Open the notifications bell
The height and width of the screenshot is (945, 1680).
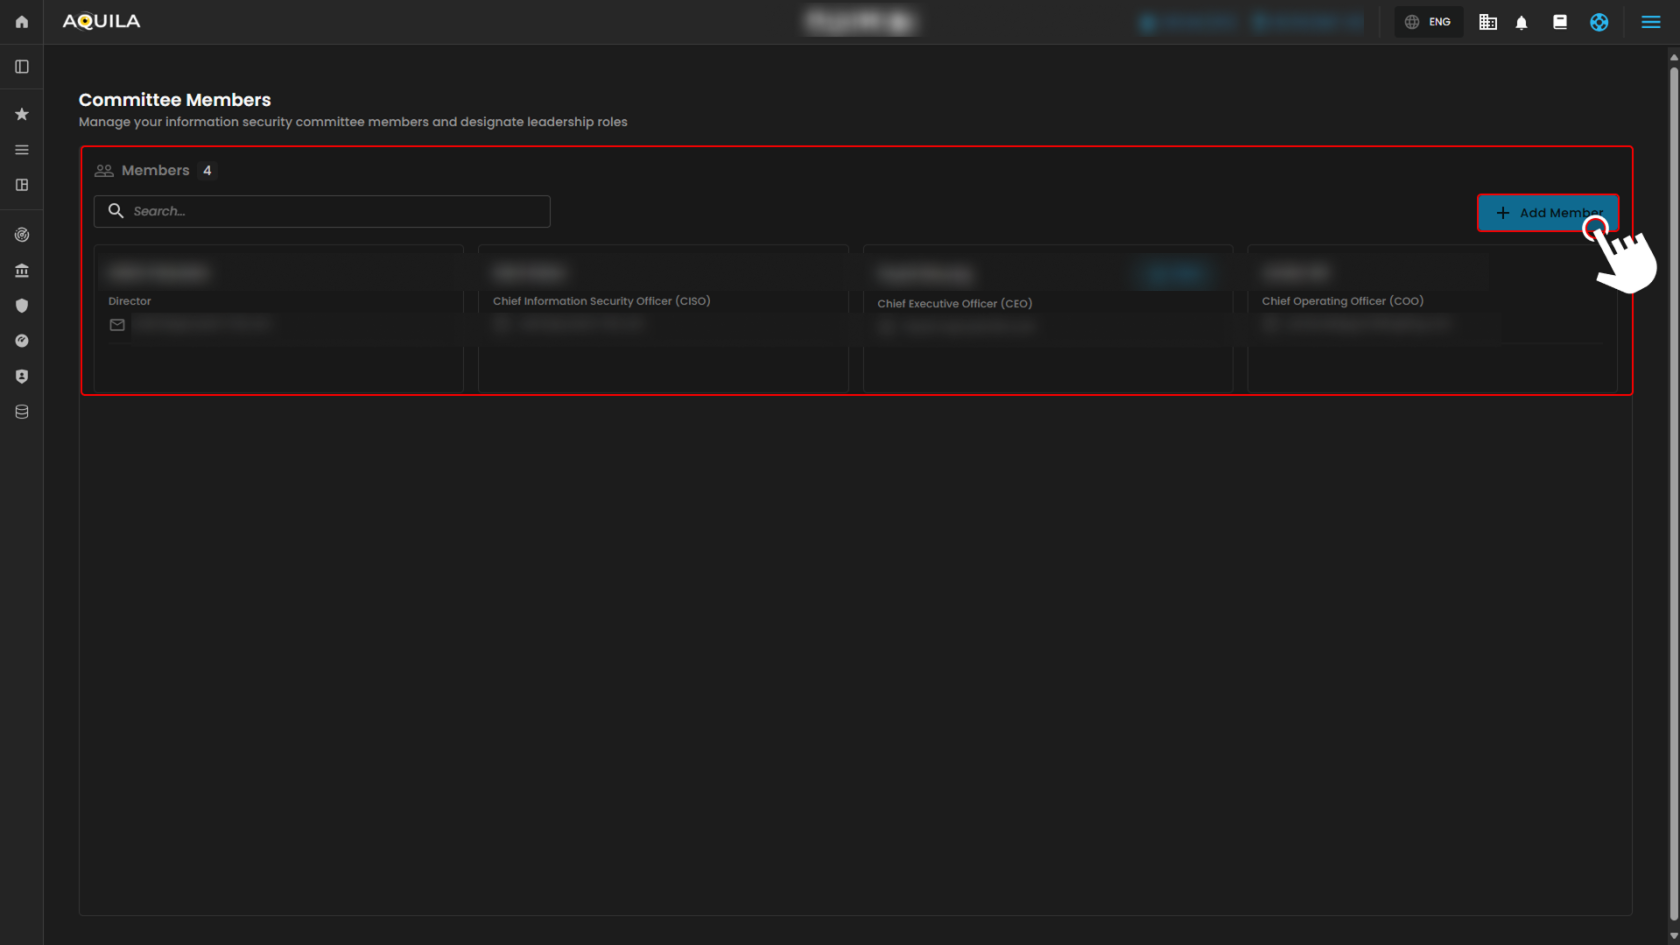point(1521,22)
